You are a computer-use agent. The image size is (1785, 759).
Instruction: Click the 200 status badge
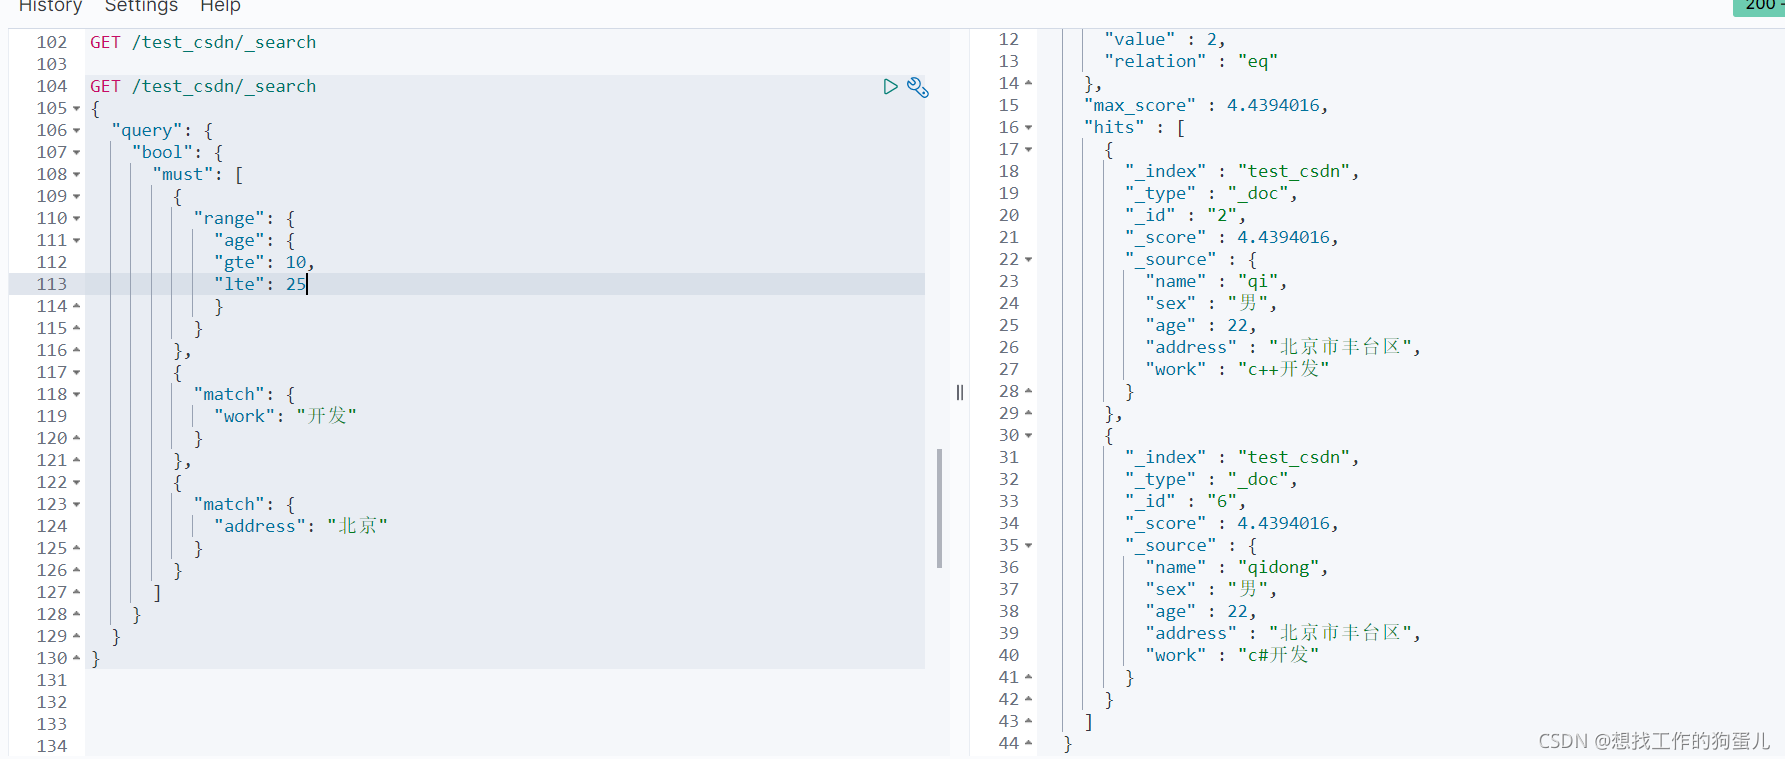(x=1760, y=7)
